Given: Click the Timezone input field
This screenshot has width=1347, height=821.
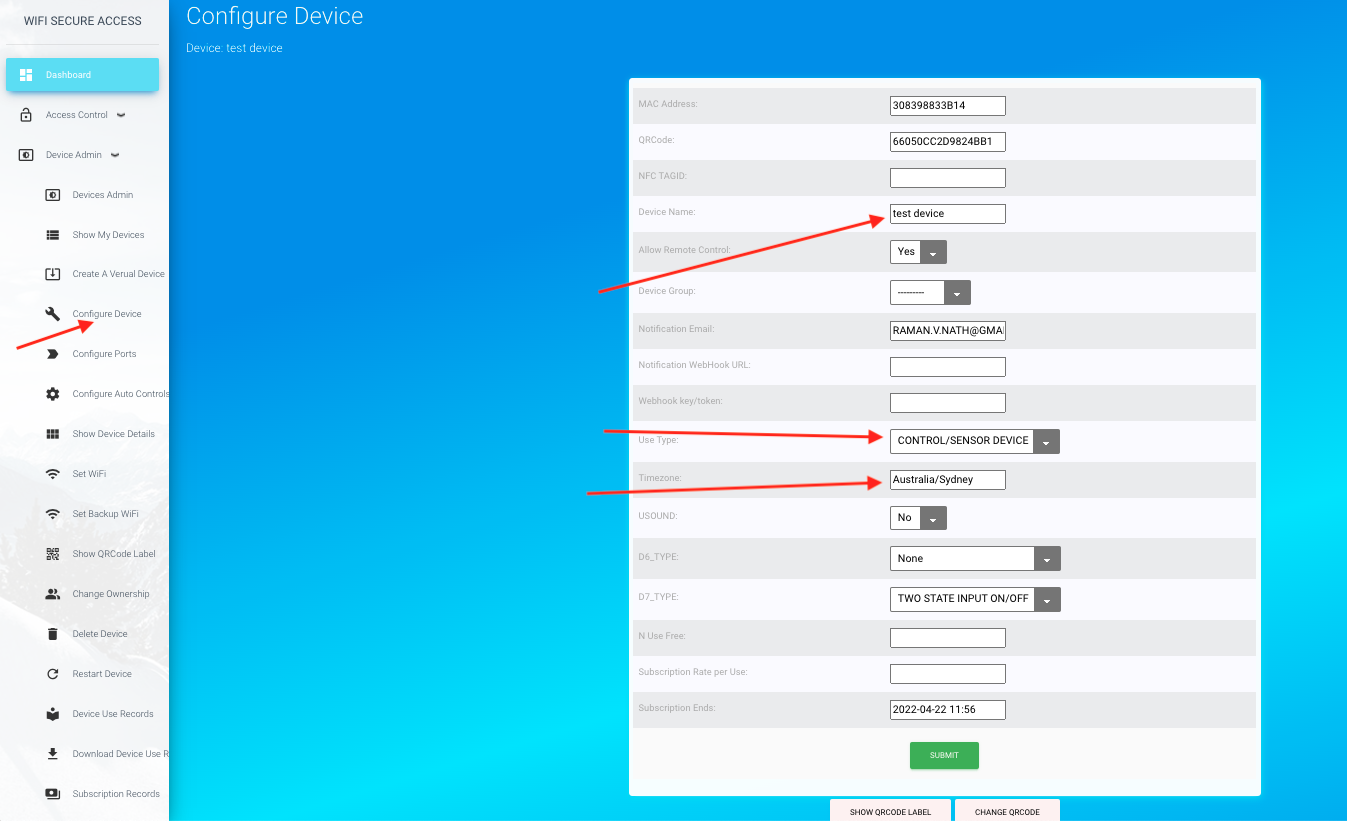Looking at the screenshot, I should (x=948, y=480).
